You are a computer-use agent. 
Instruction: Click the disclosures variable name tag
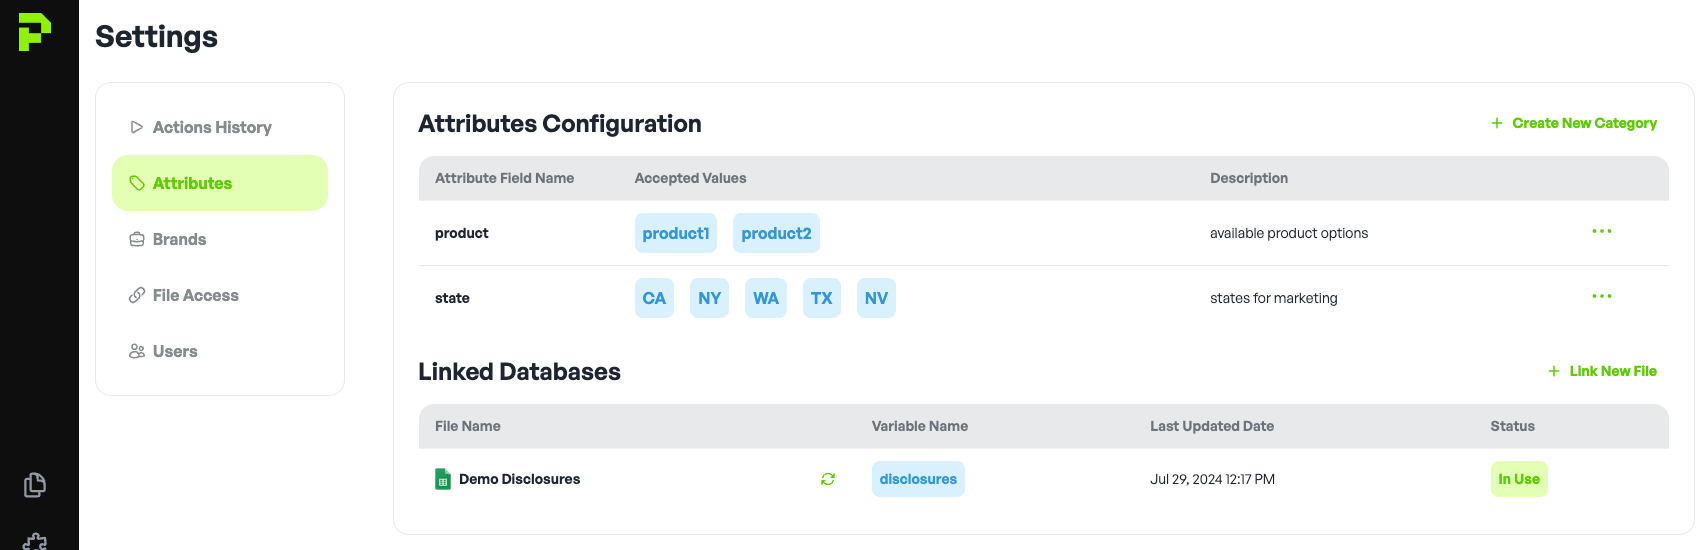pos(918,479)
